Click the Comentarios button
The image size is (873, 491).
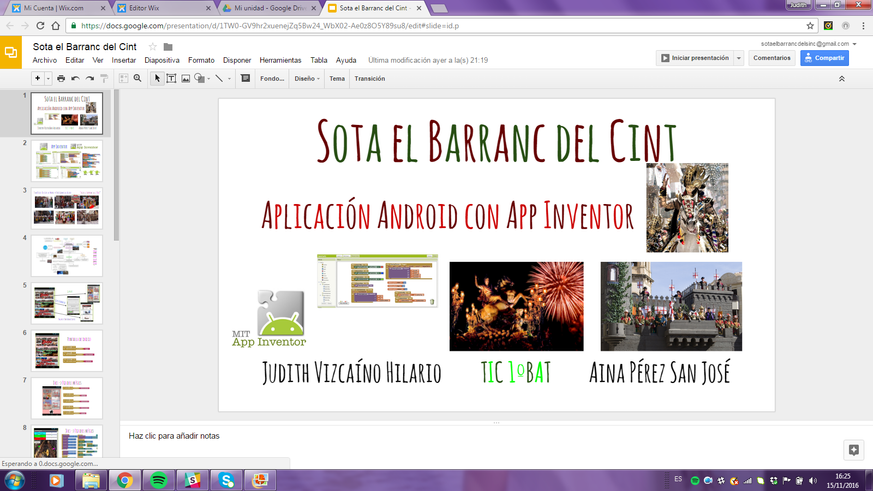tap(772, 58)
